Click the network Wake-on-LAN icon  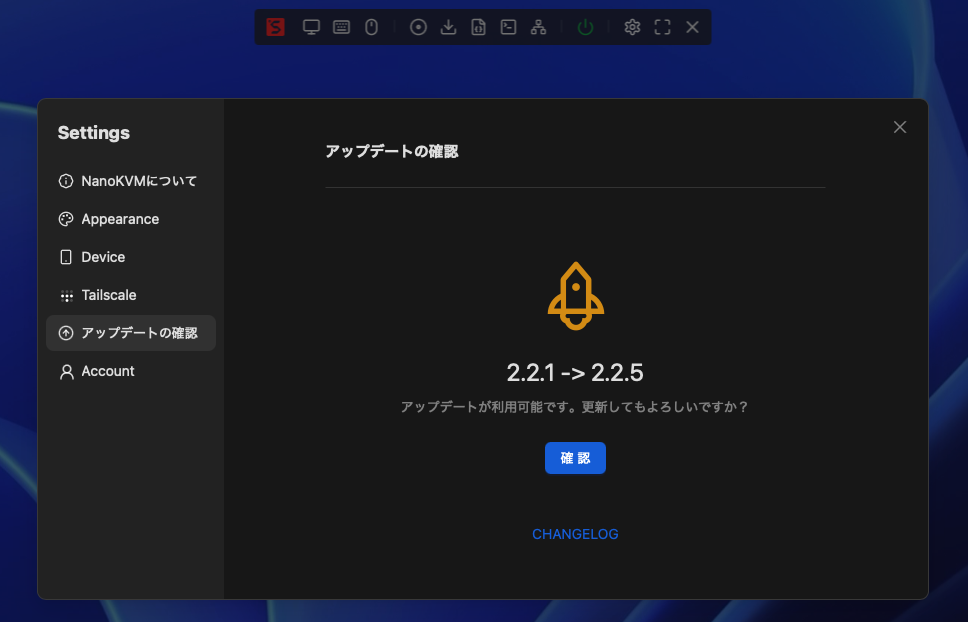point(539,27)
